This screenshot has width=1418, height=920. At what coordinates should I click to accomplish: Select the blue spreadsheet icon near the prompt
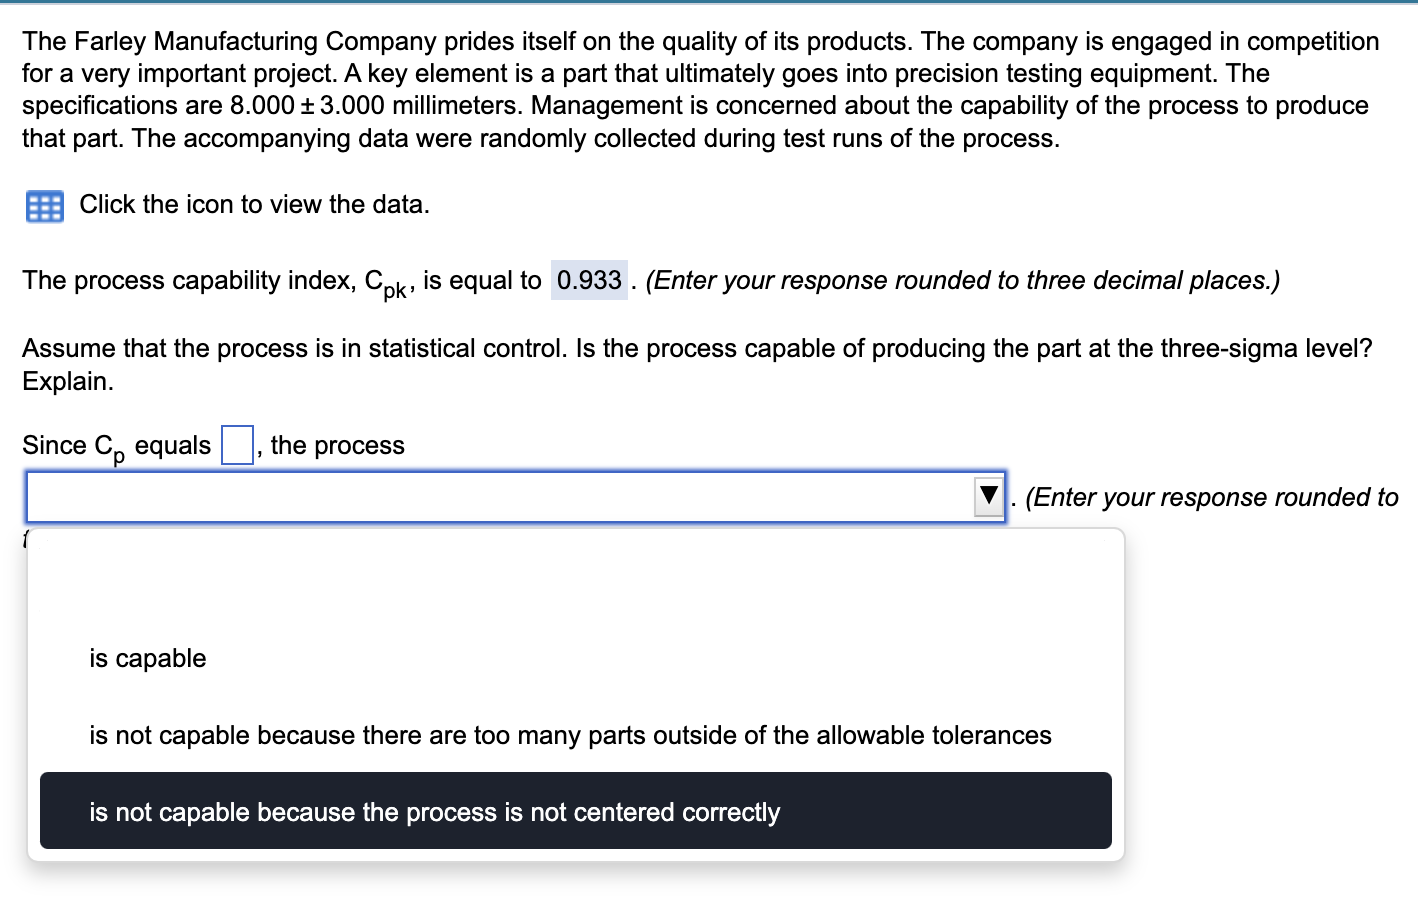coord(44,206)
